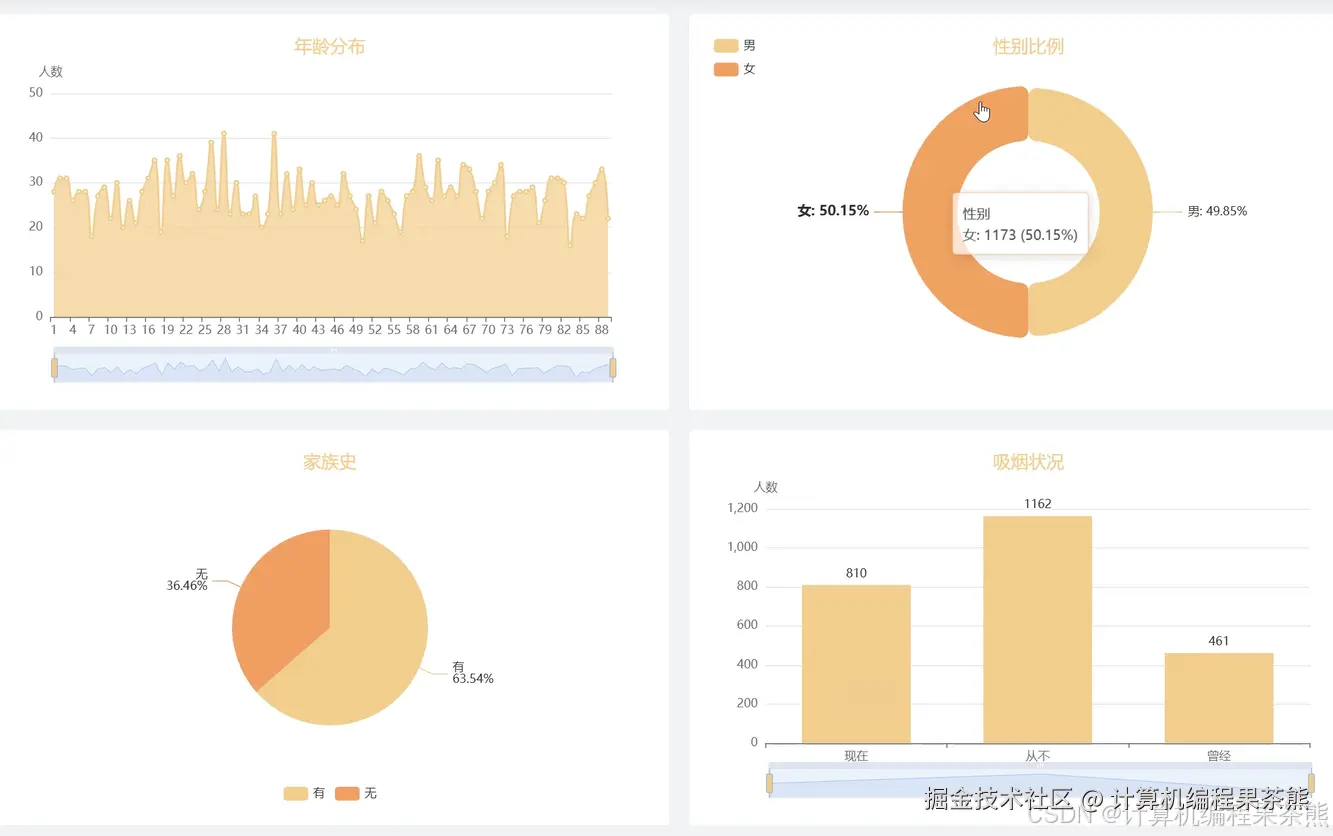Click the '女: 50.15%' donut label
Screen dimensions: 1333x836
click(x=833, y=211)
